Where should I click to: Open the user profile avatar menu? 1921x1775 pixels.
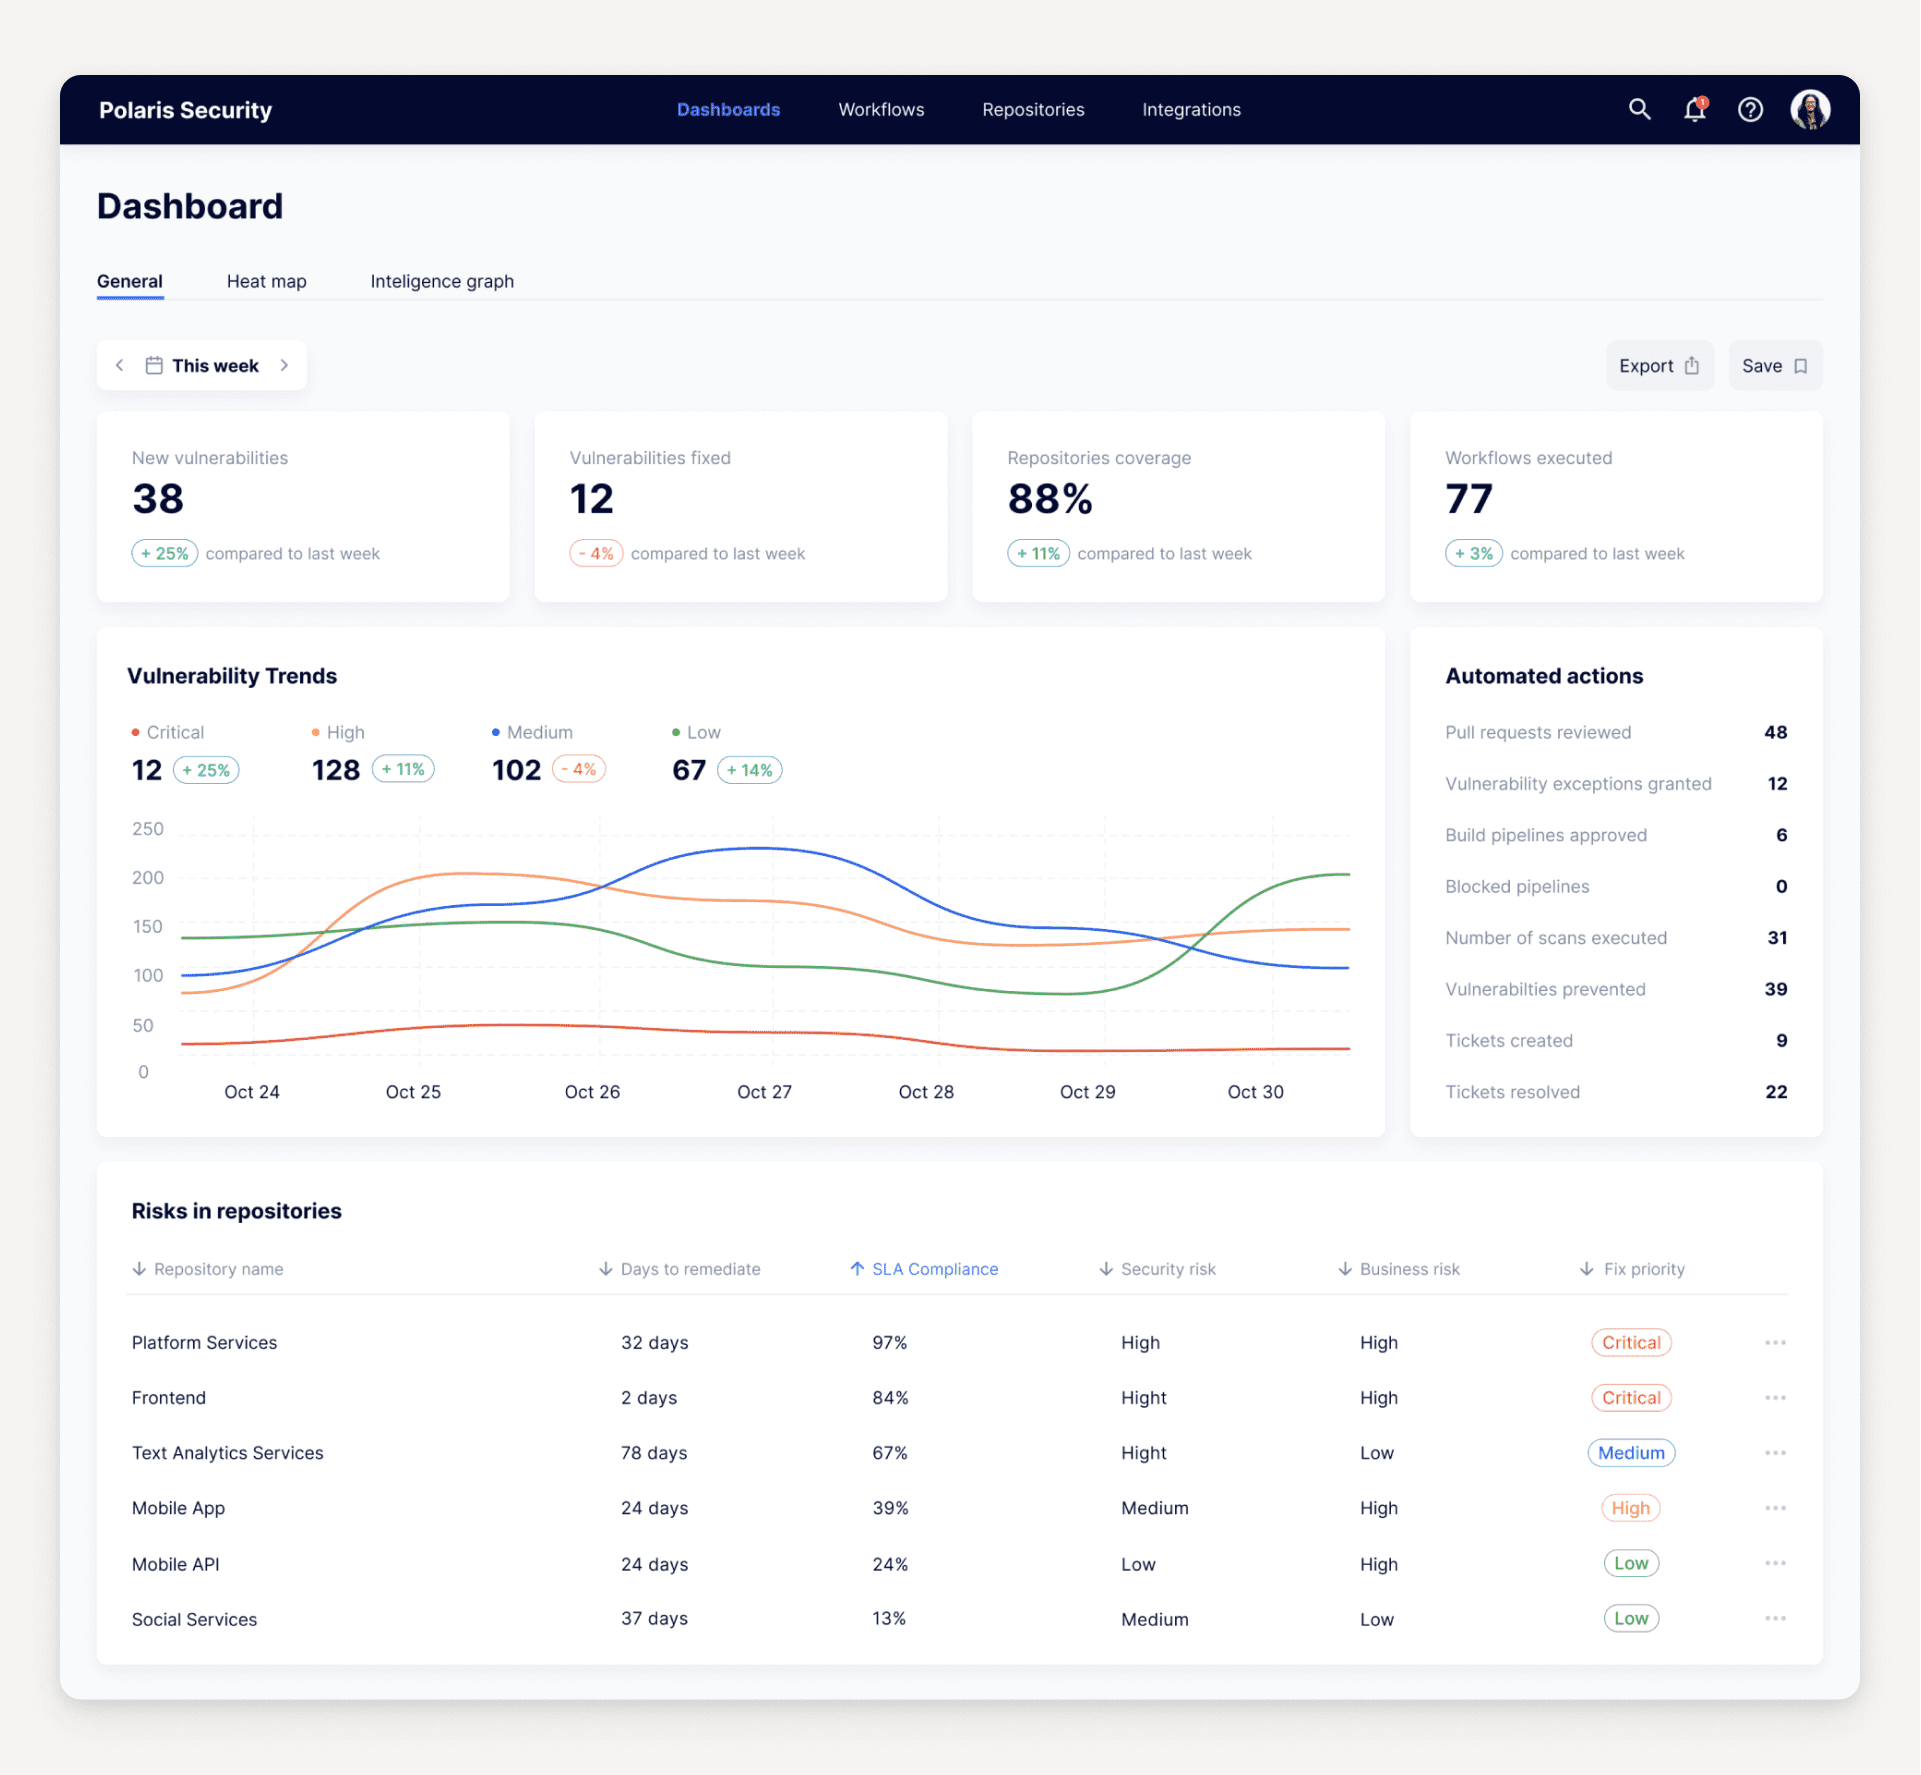pyautogui.click(x=1810, y=110)
